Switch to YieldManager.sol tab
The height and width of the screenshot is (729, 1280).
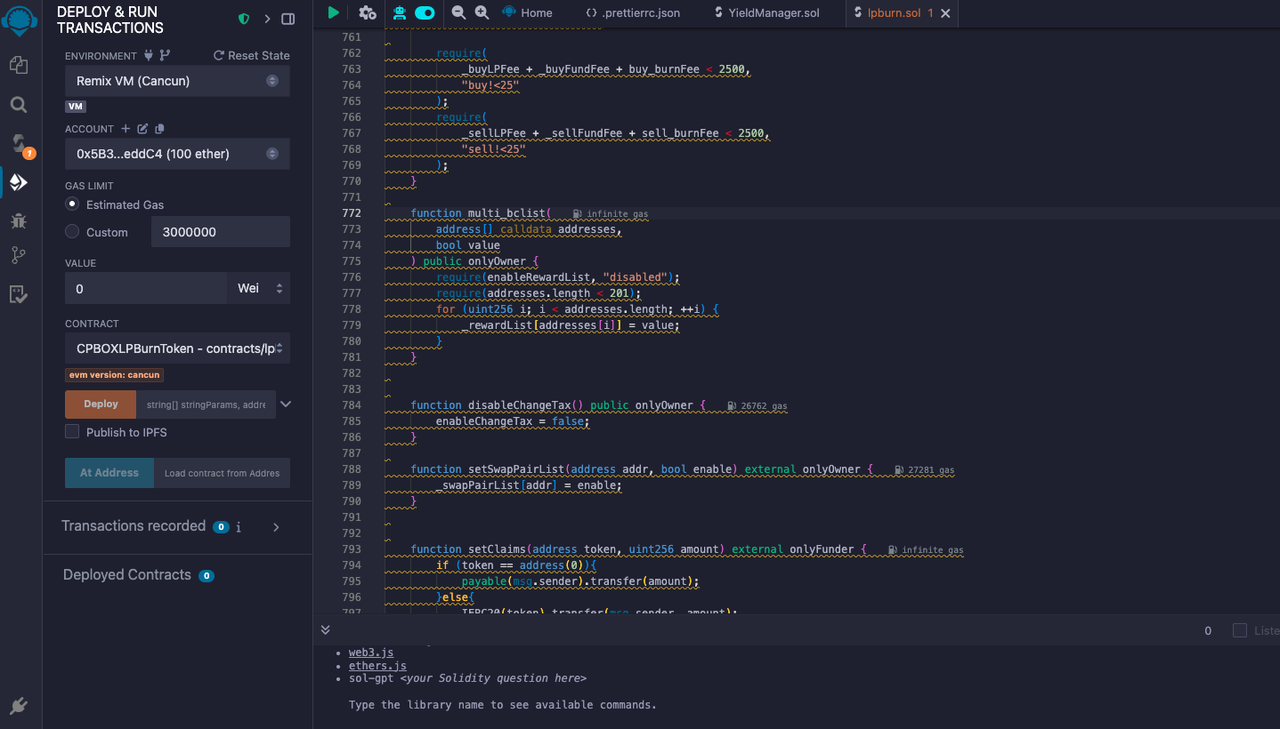click(767, 13)
